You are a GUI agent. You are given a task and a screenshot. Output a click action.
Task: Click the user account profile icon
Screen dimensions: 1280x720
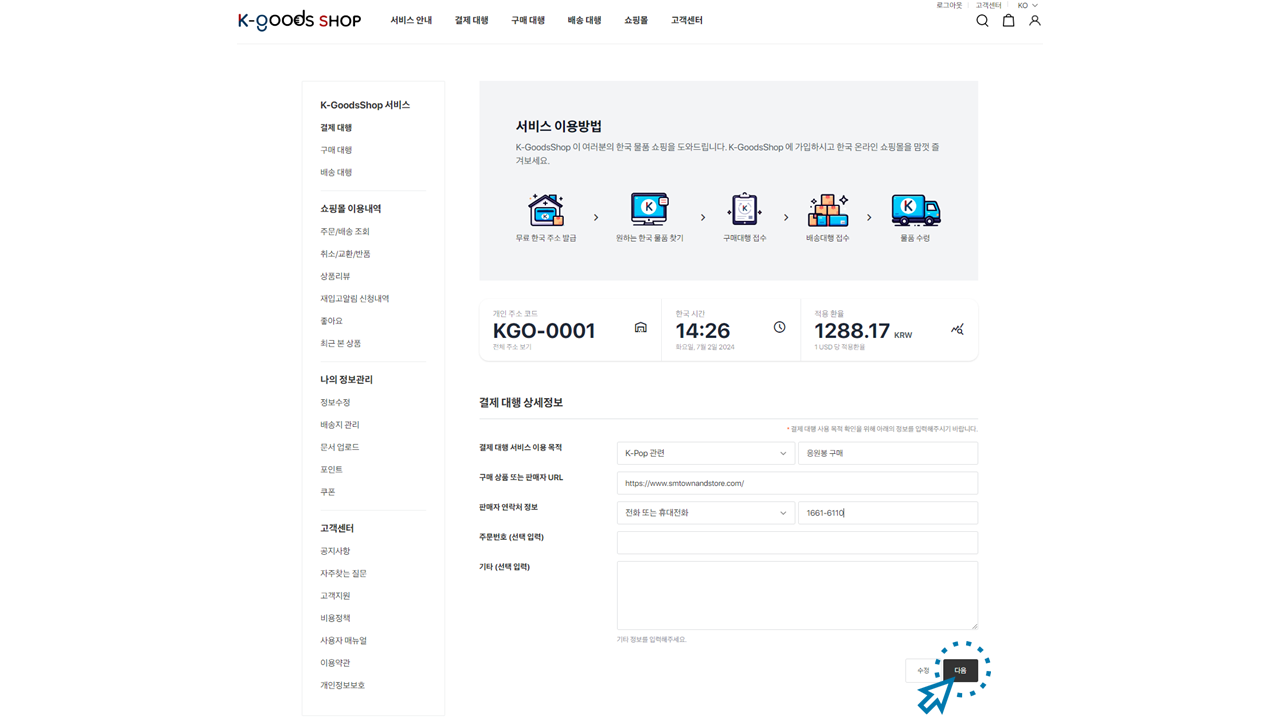[x=1035, y=21]
